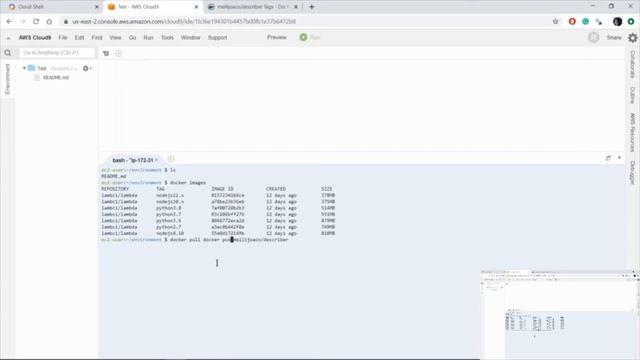Open the Outline side panel
The height and width of the screenshot is (360, 640).
pyautogui.click(x=633, y=95)
